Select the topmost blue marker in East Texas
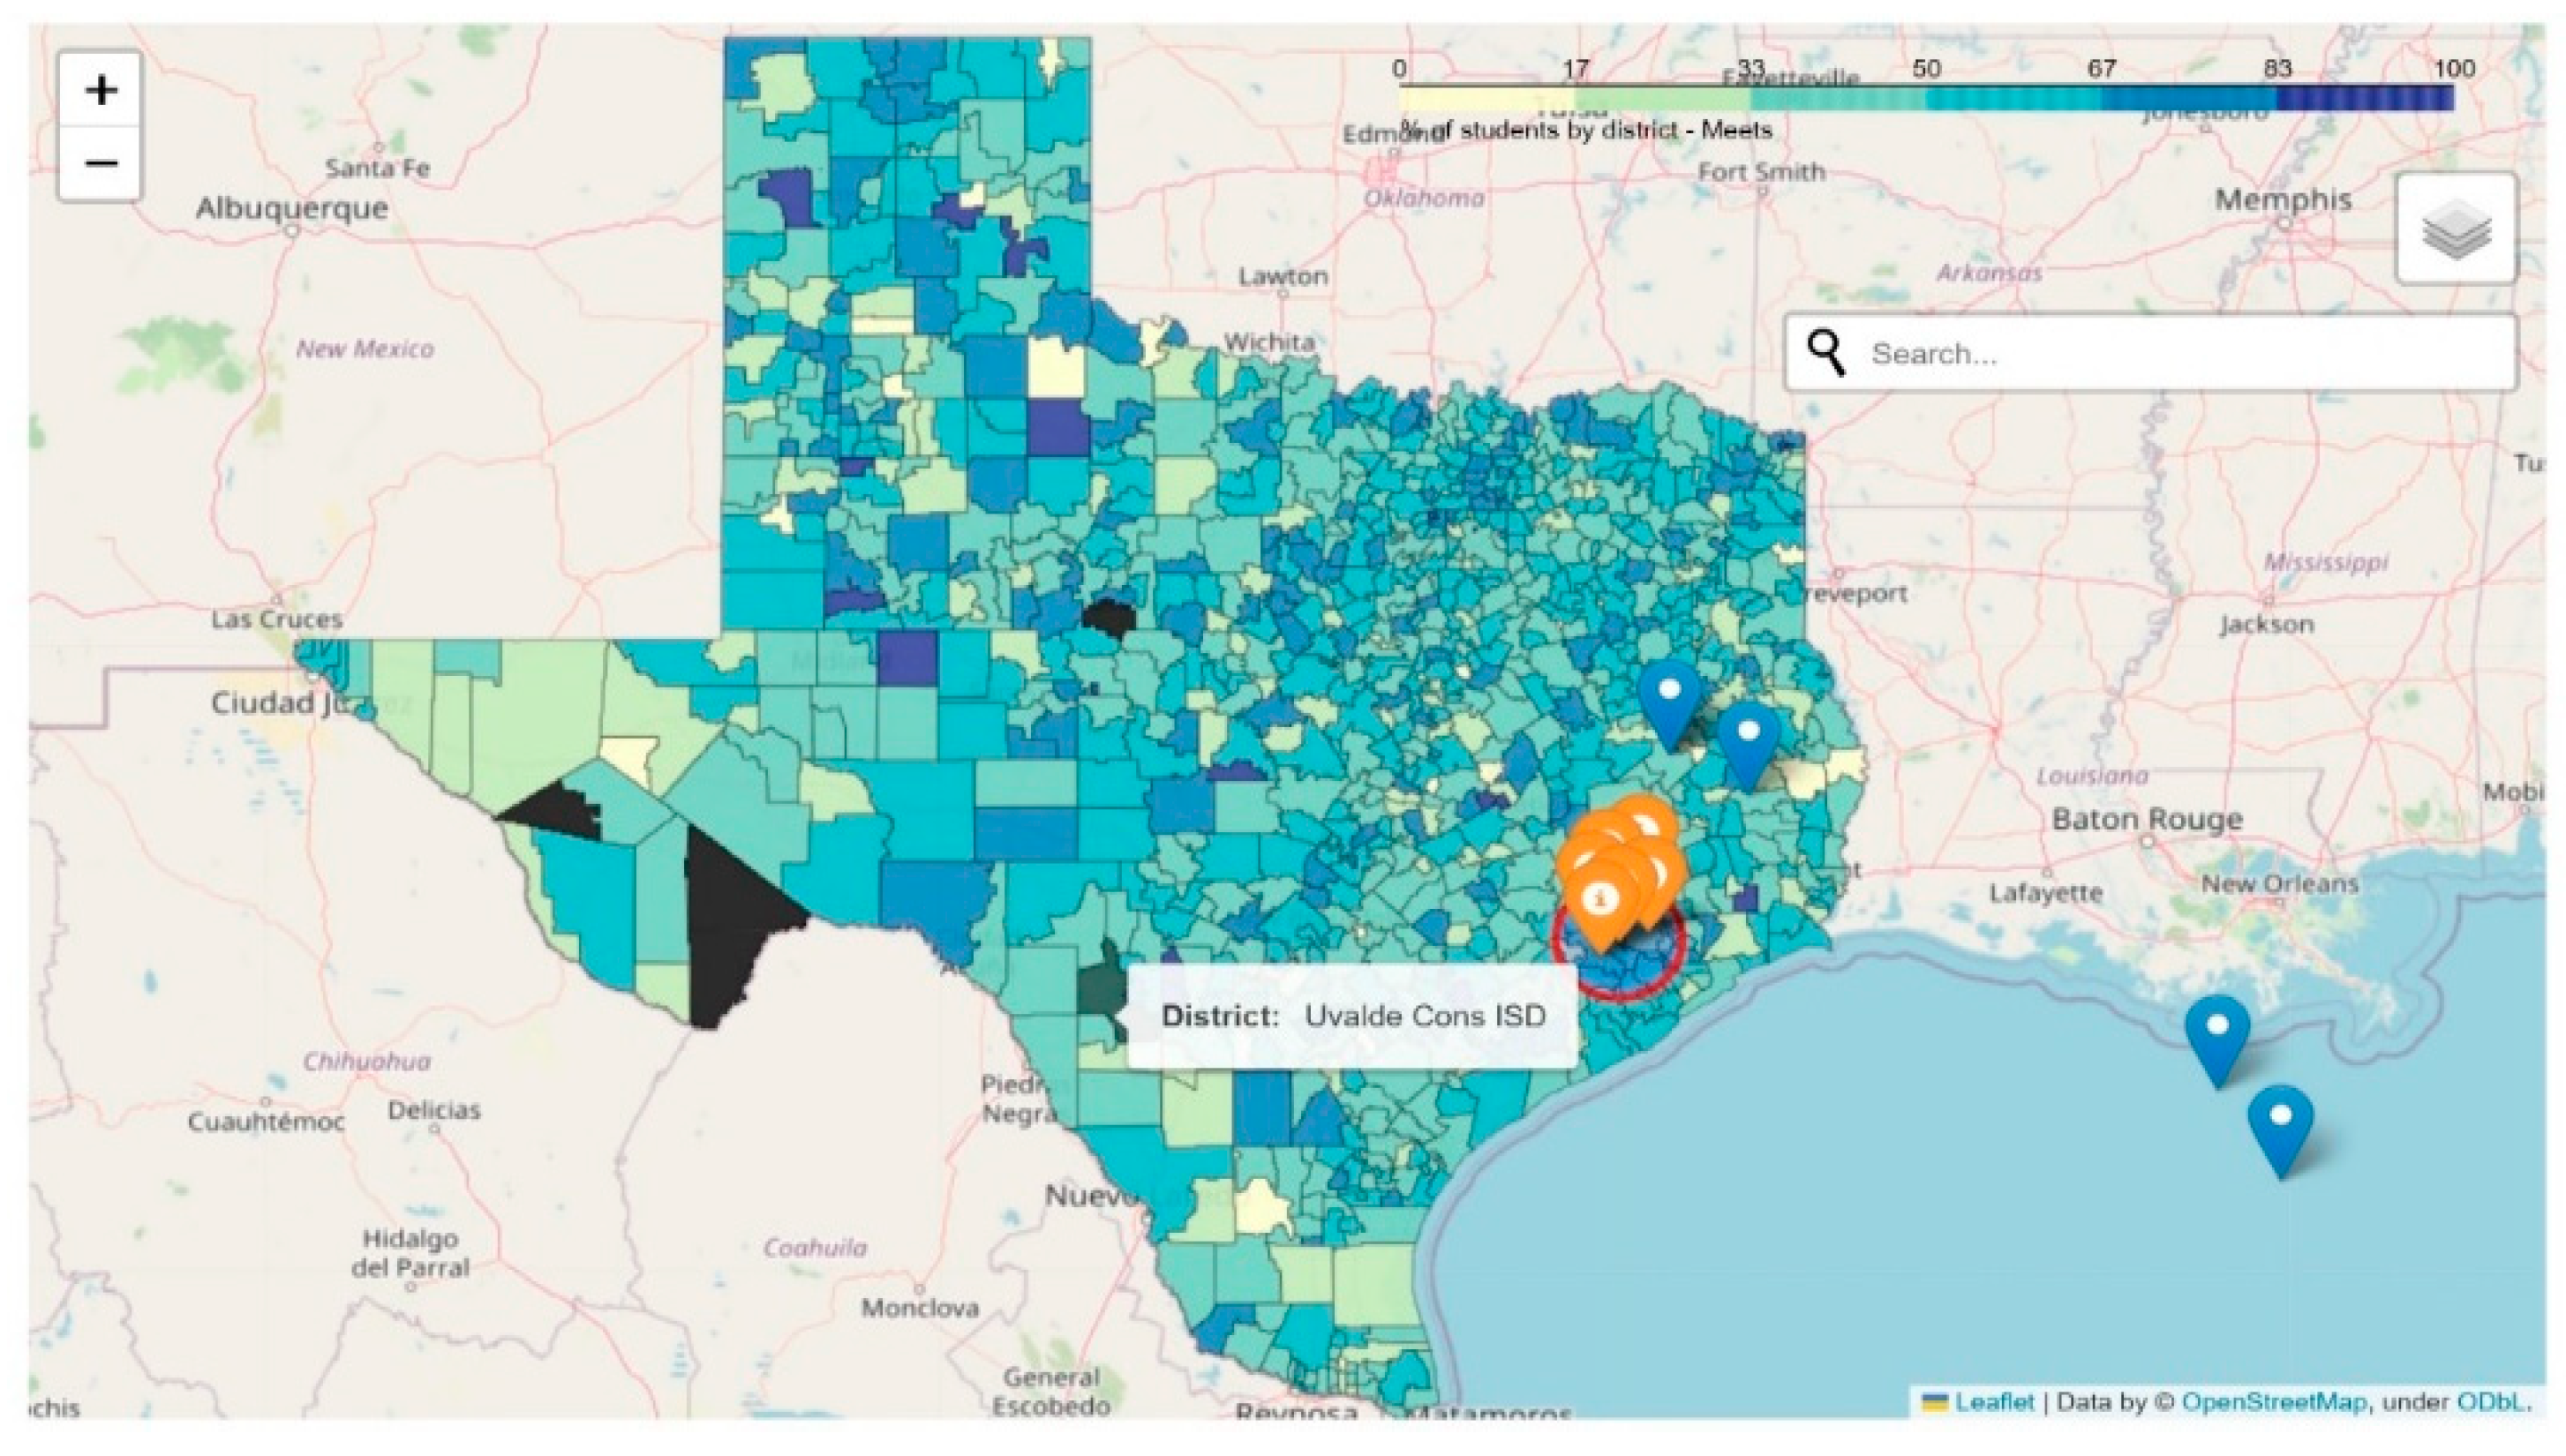2566x1456 pixels. tap(1669, 699)
